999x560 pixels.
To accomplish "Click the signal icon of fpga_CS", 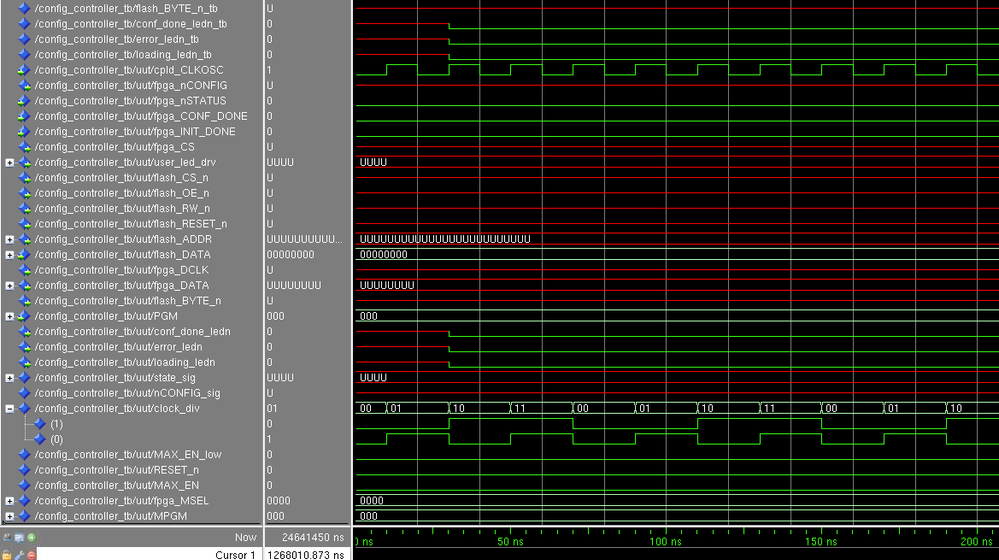I will [x=24, y=147].
